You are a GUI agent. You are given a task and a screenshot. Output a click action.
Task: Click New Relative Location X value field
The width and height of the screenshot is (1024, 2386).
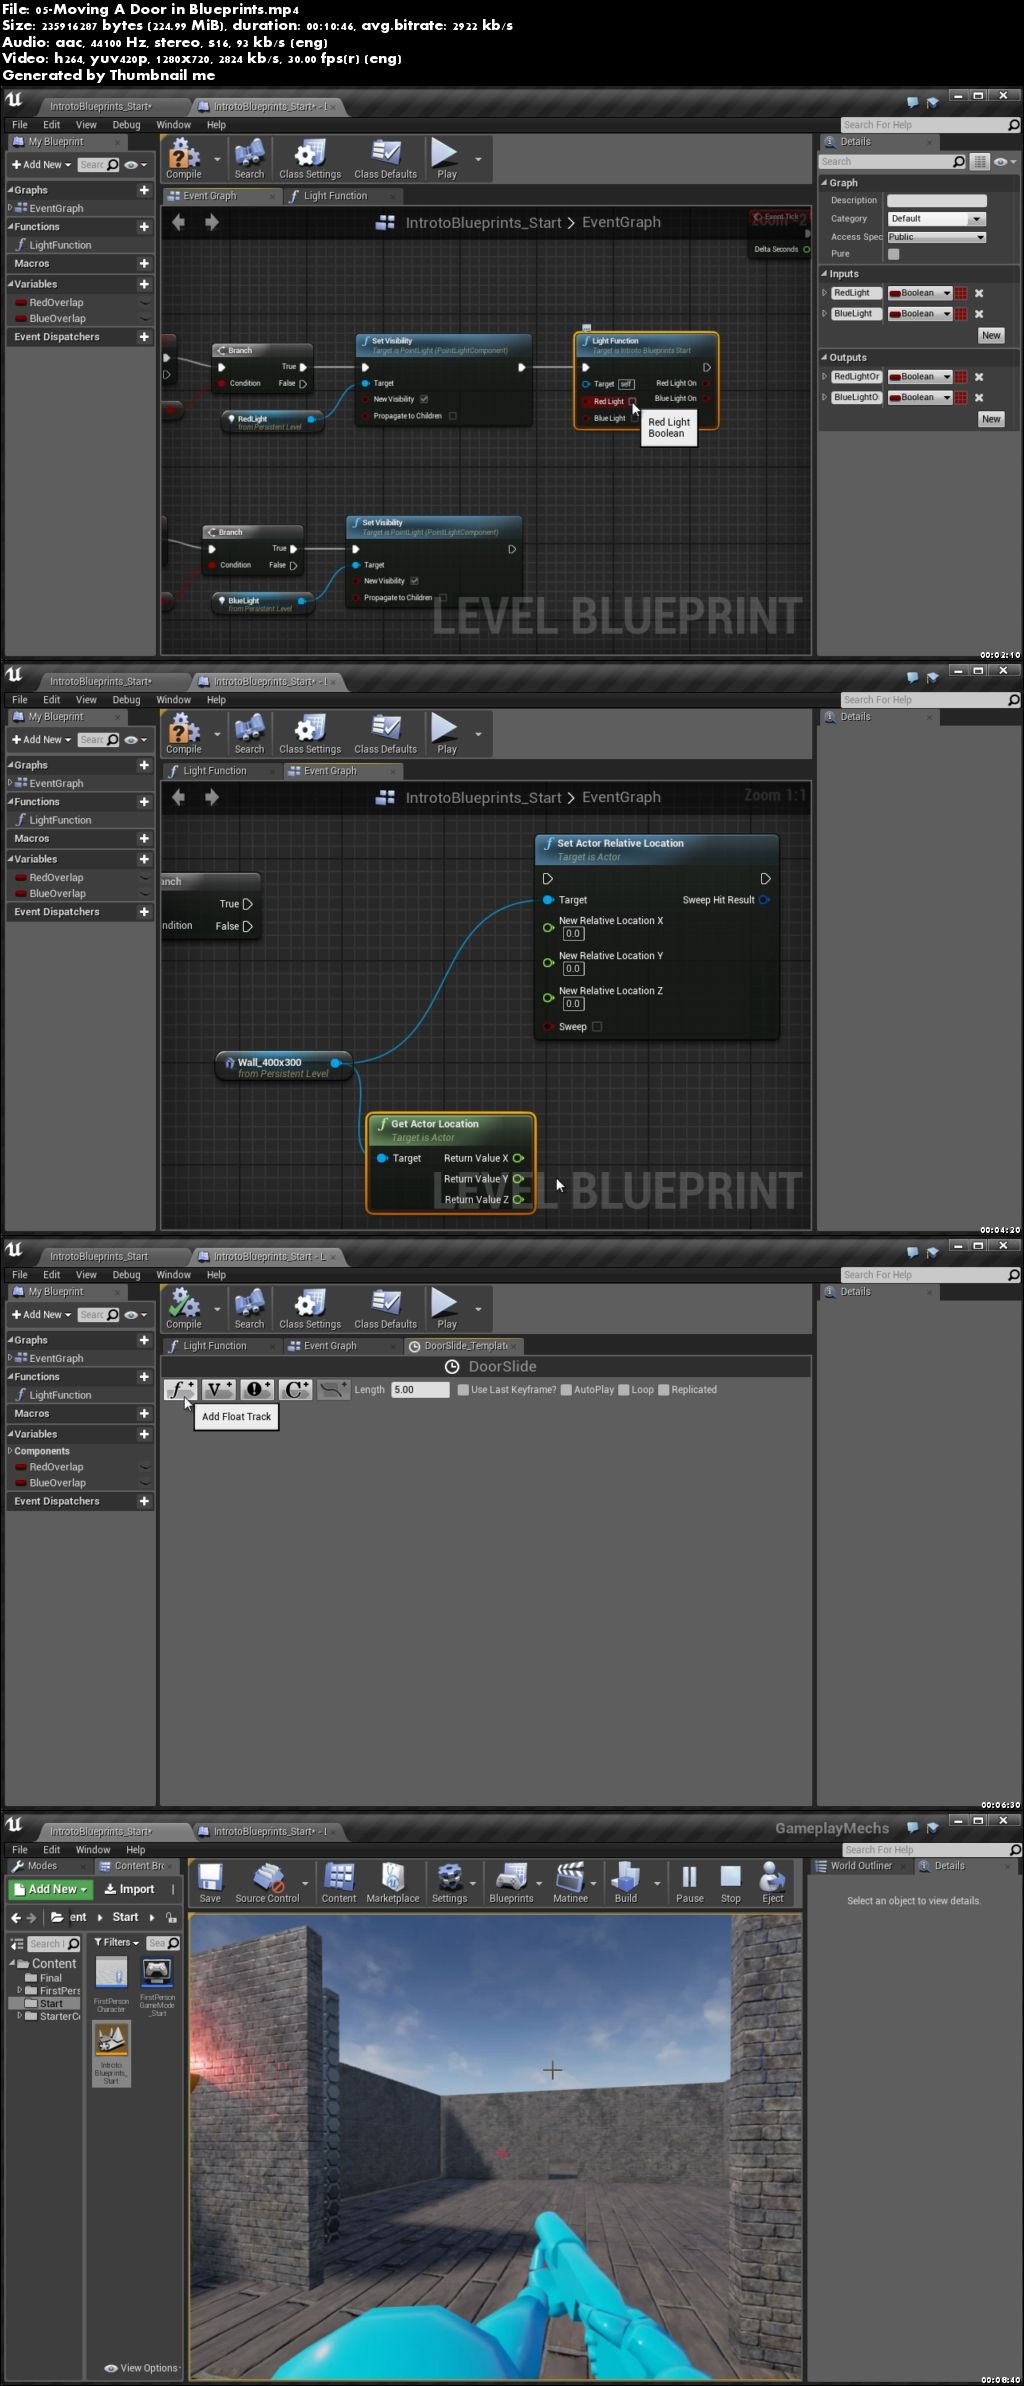573,934
